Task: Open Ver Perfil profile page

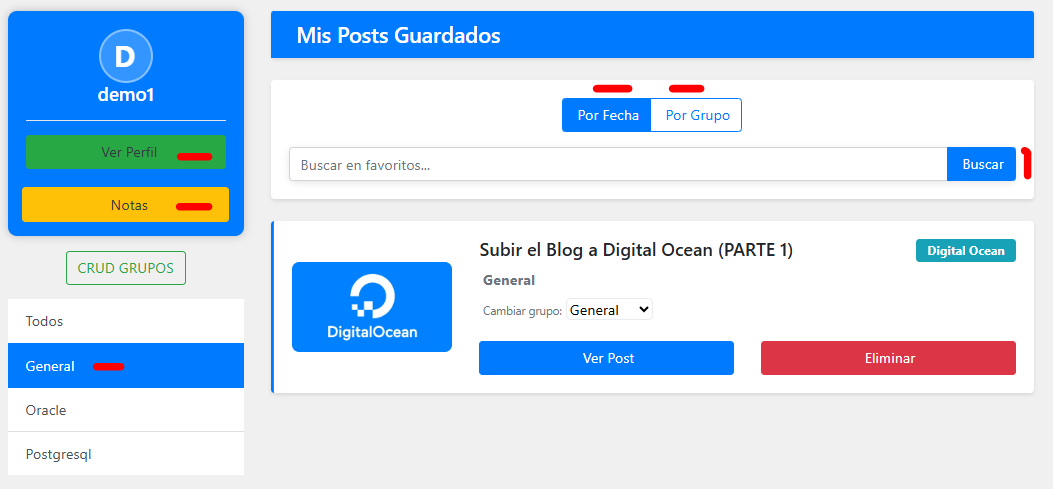Action: click(126, 152)
